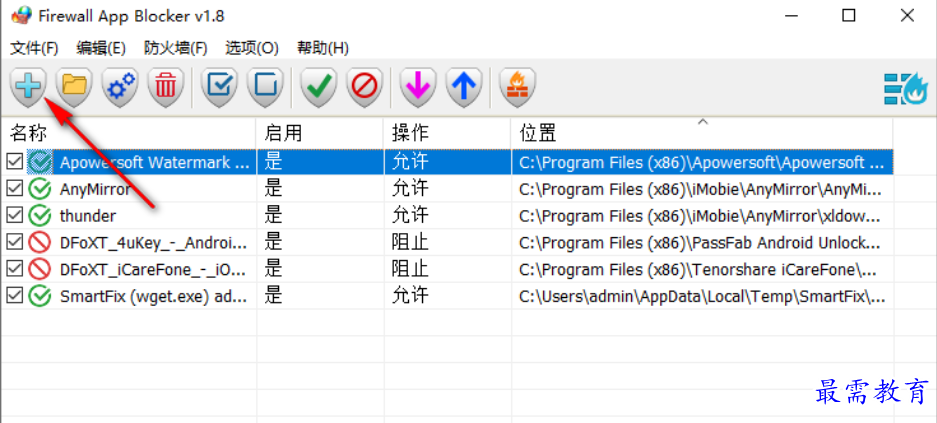Open the 编辑(E) menu
This screenshot has width=937, height=423.
click(101, 48)
